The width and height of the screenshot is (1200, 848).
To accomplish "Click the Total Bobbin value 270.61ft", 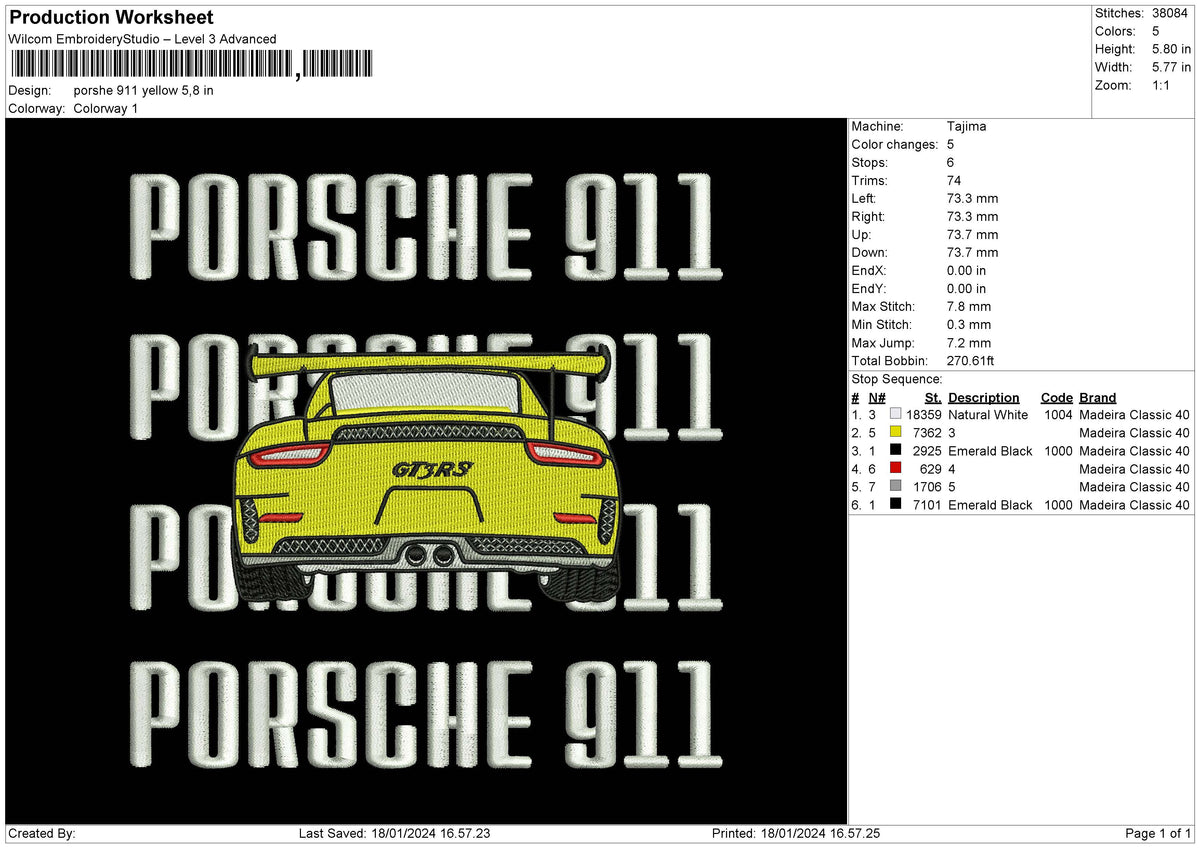I will (970, 361).
